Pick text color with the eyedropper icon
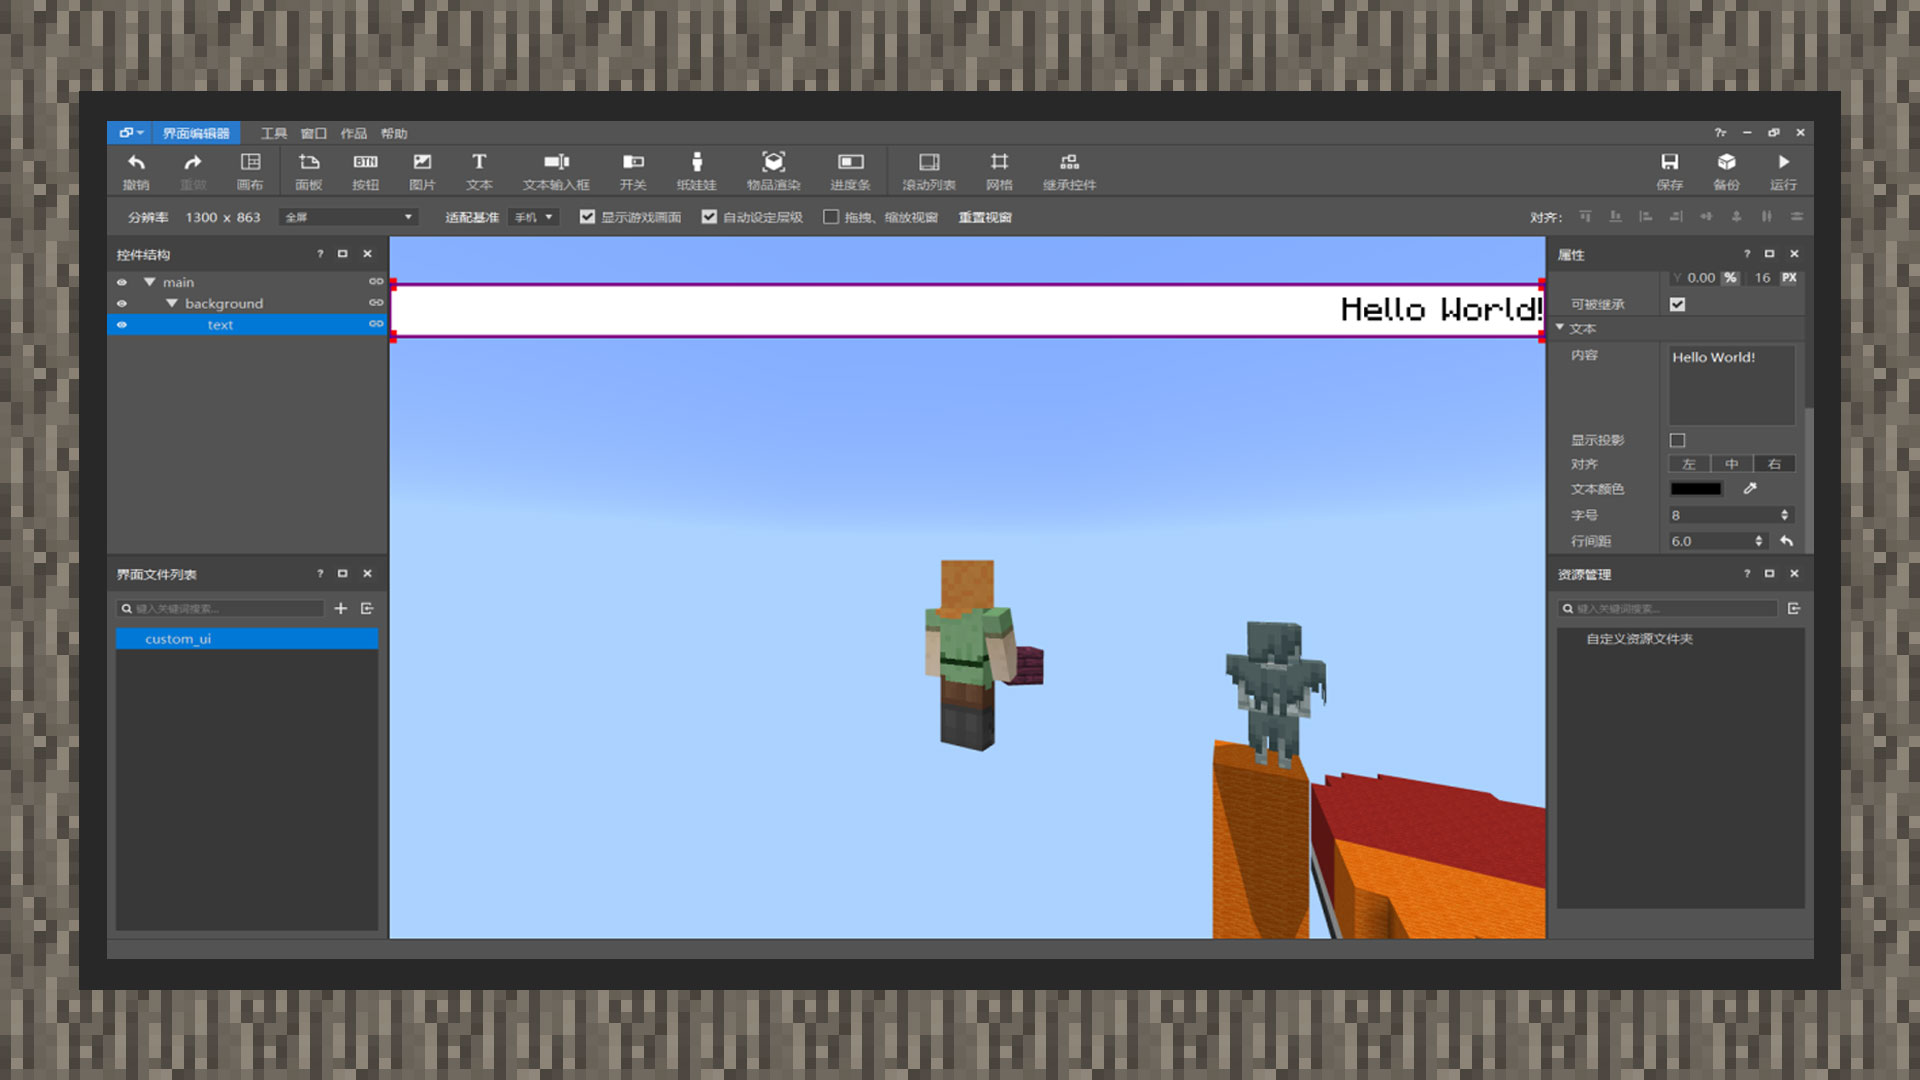Image resolution: width=1920 pixels, height=1080 pixels. 1750,488
